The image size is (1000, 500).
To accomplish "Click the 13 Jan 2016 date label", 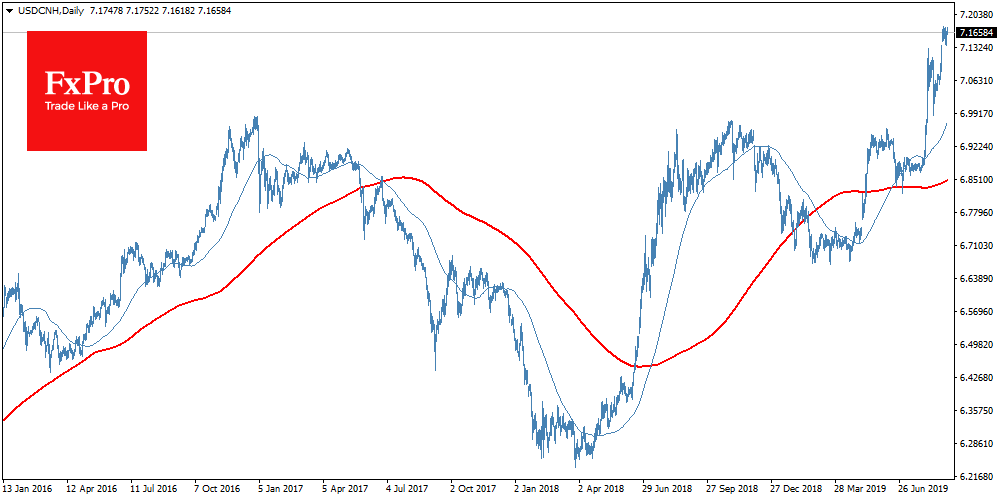I will [x=25, y=490].
